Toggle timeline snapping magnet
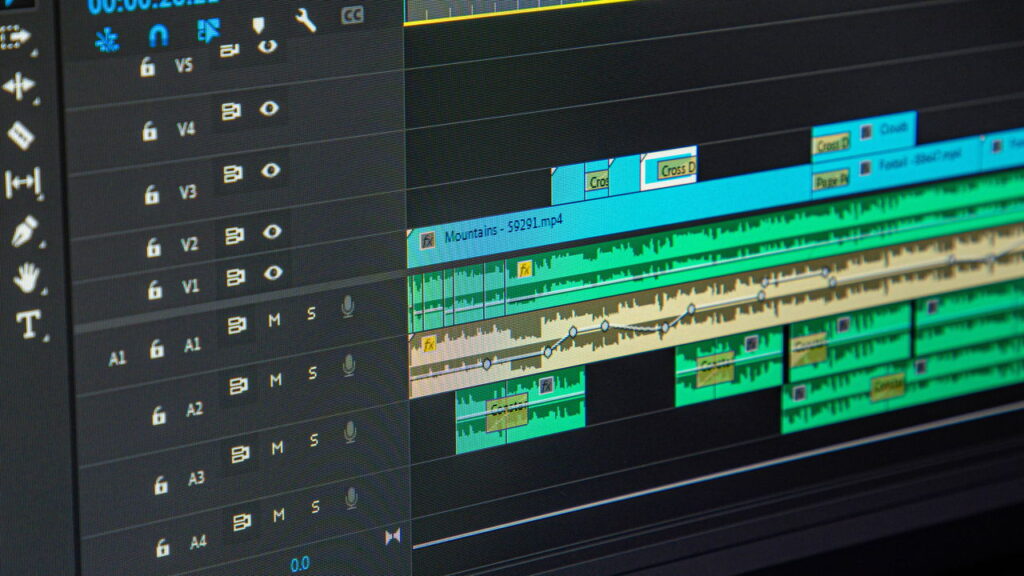 point(158,35)
